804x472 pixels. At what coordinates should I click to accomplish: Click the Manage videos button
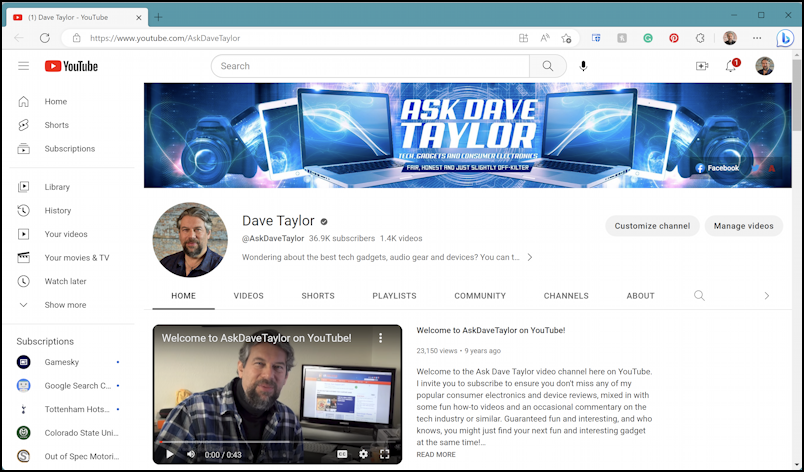click(x=743, y=226)
